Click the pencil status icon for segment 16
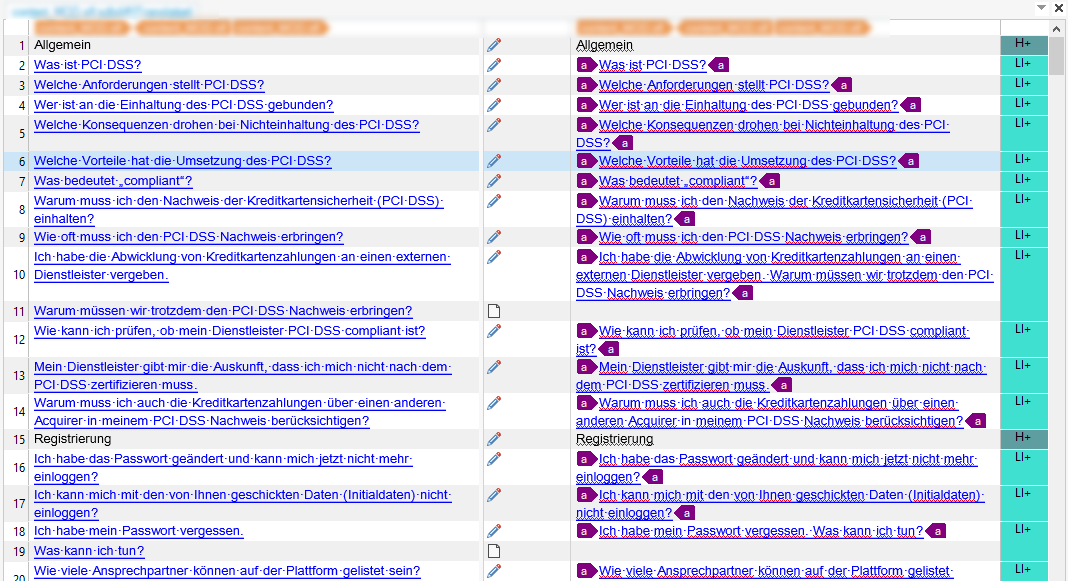The image size is (1068, 581). pyautogui.click(x=494, y=459)
